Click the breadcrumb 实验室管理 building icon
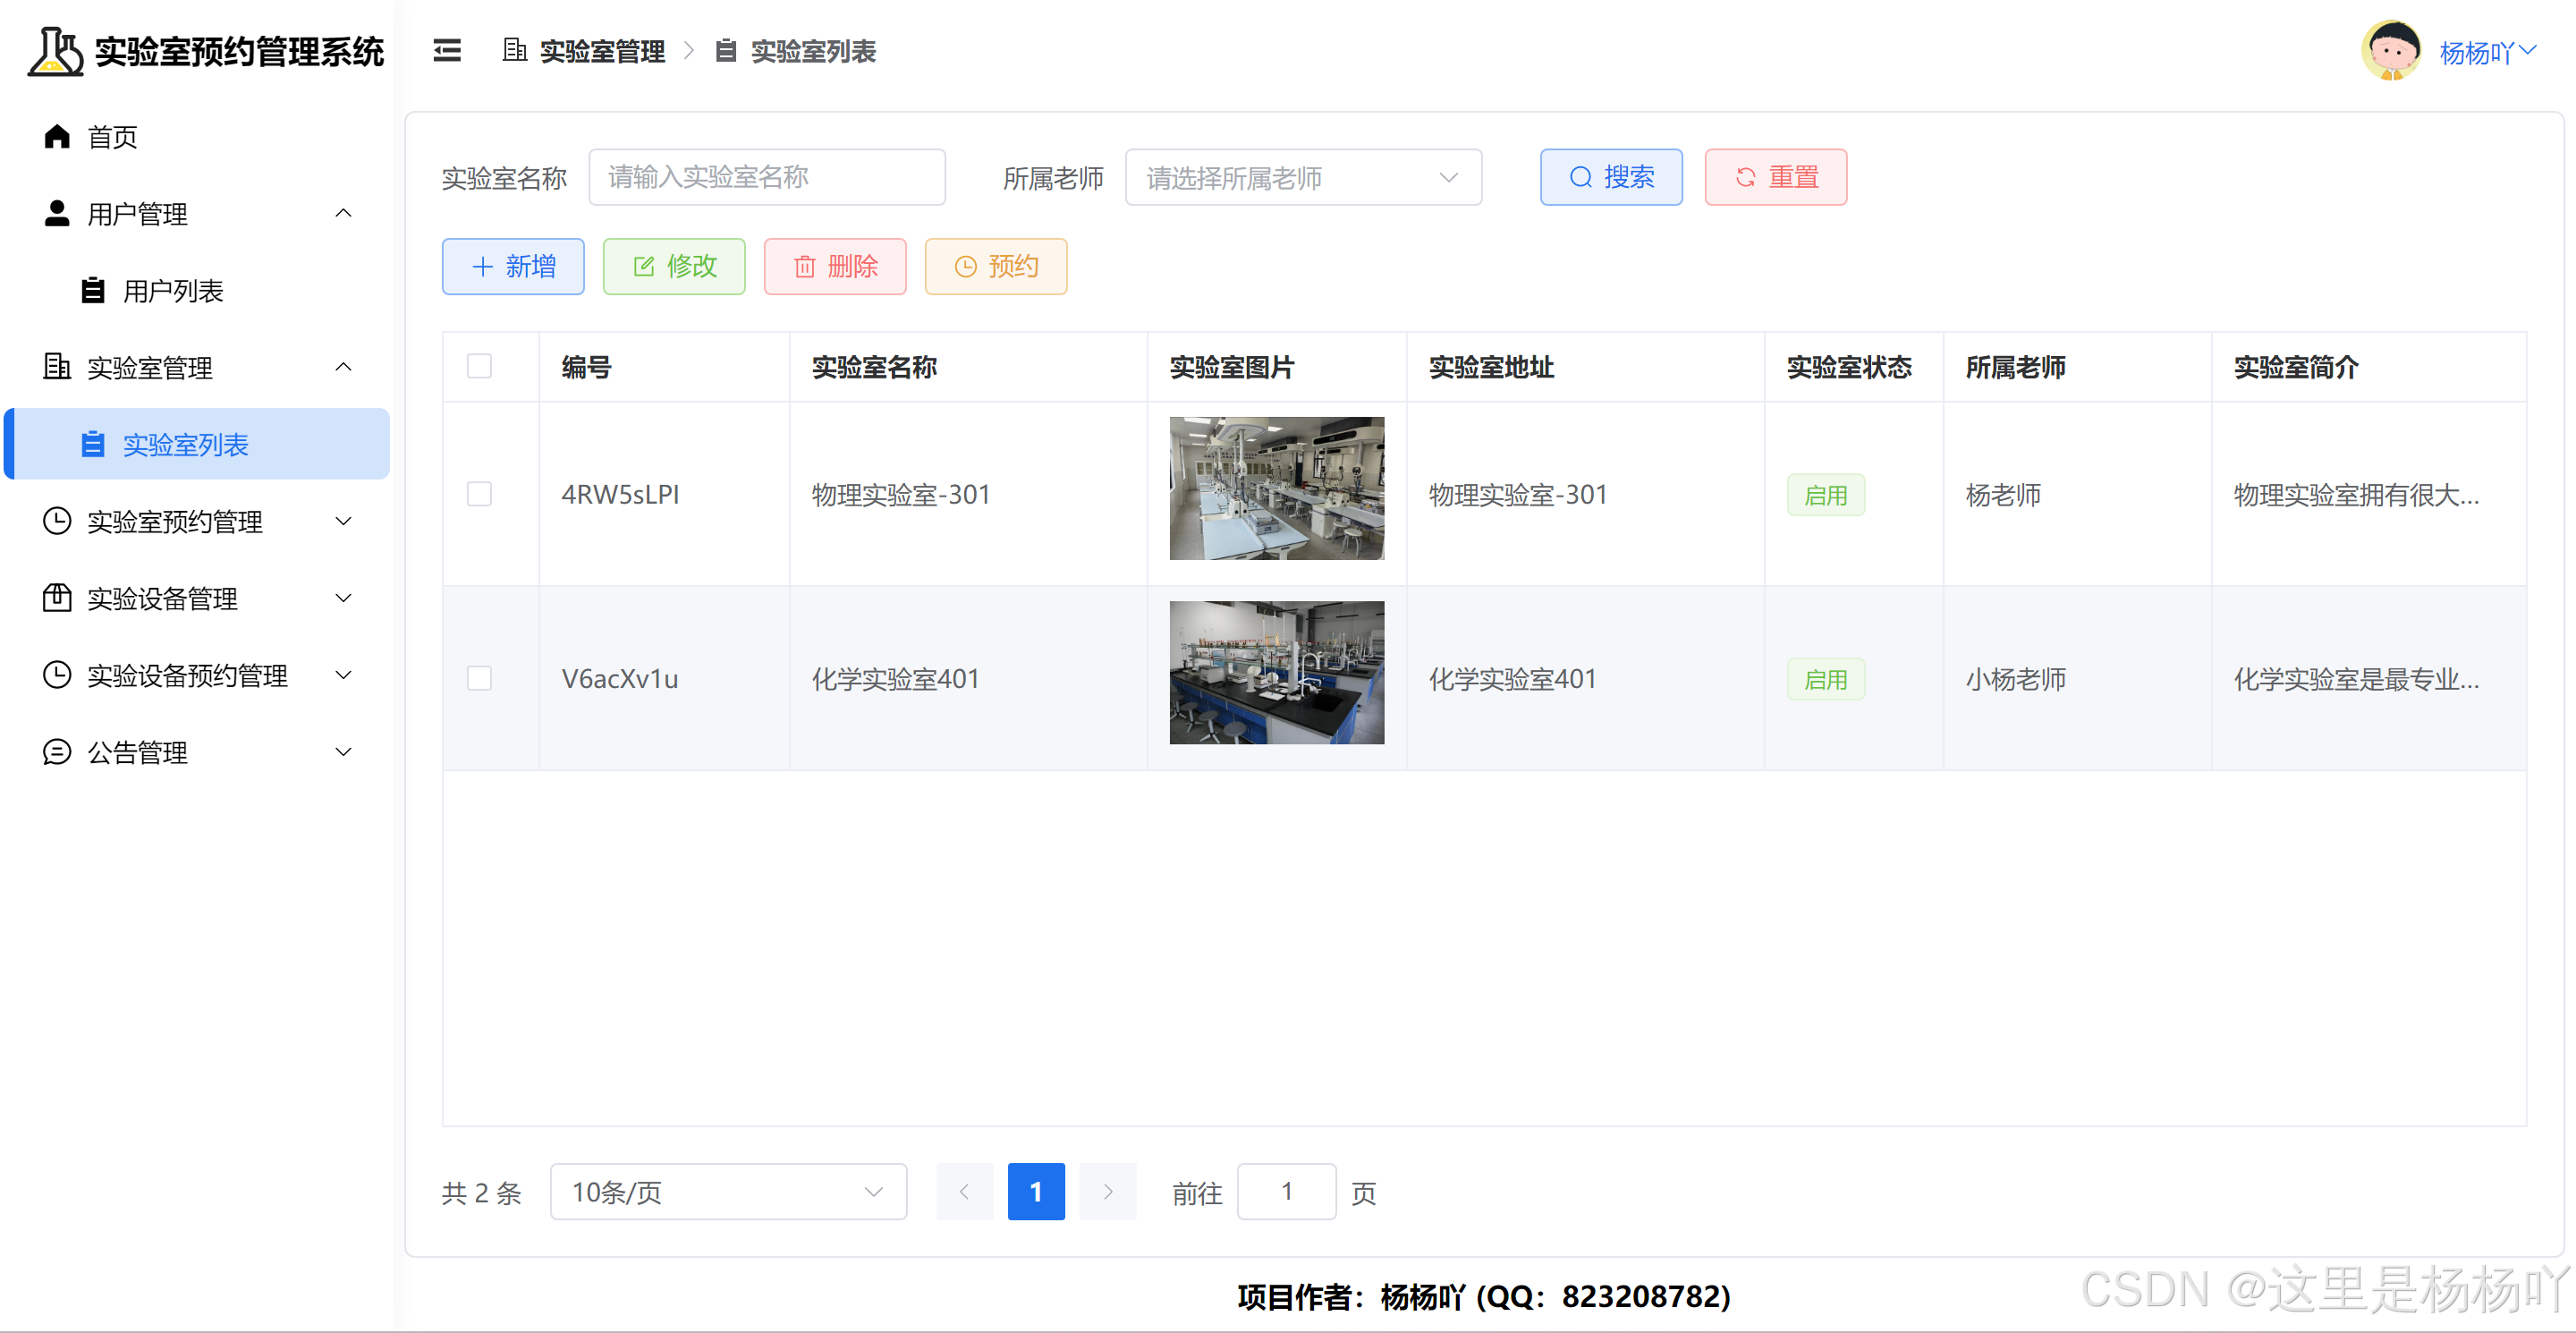 click(515, 50)
